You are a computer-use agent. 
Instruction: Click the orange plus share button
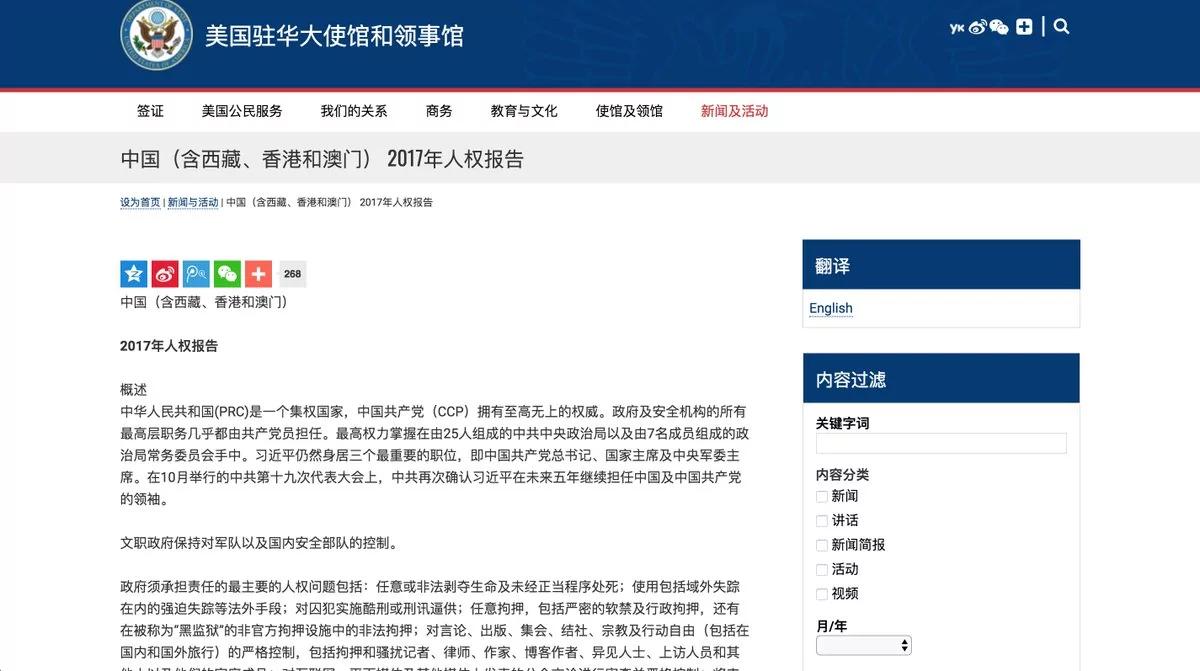[x=258, y=273]
